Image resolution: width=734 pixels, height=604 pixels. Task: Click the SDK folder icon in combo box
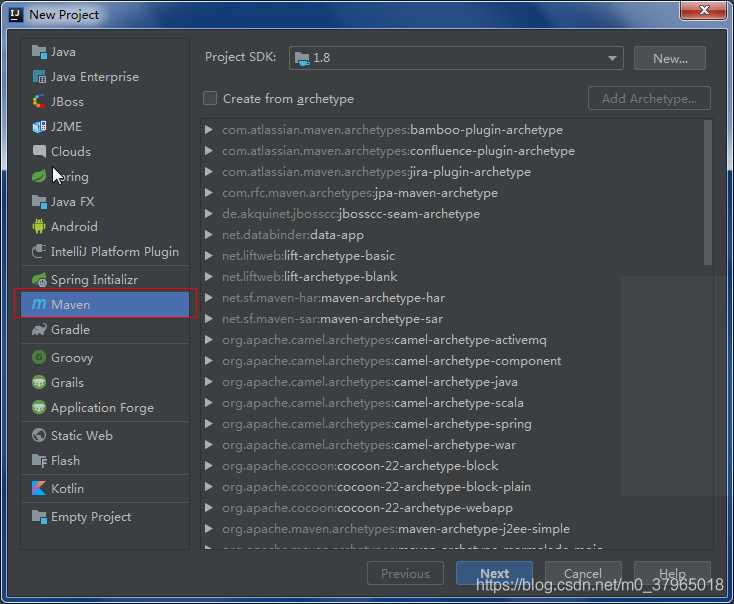pos(302,59)
